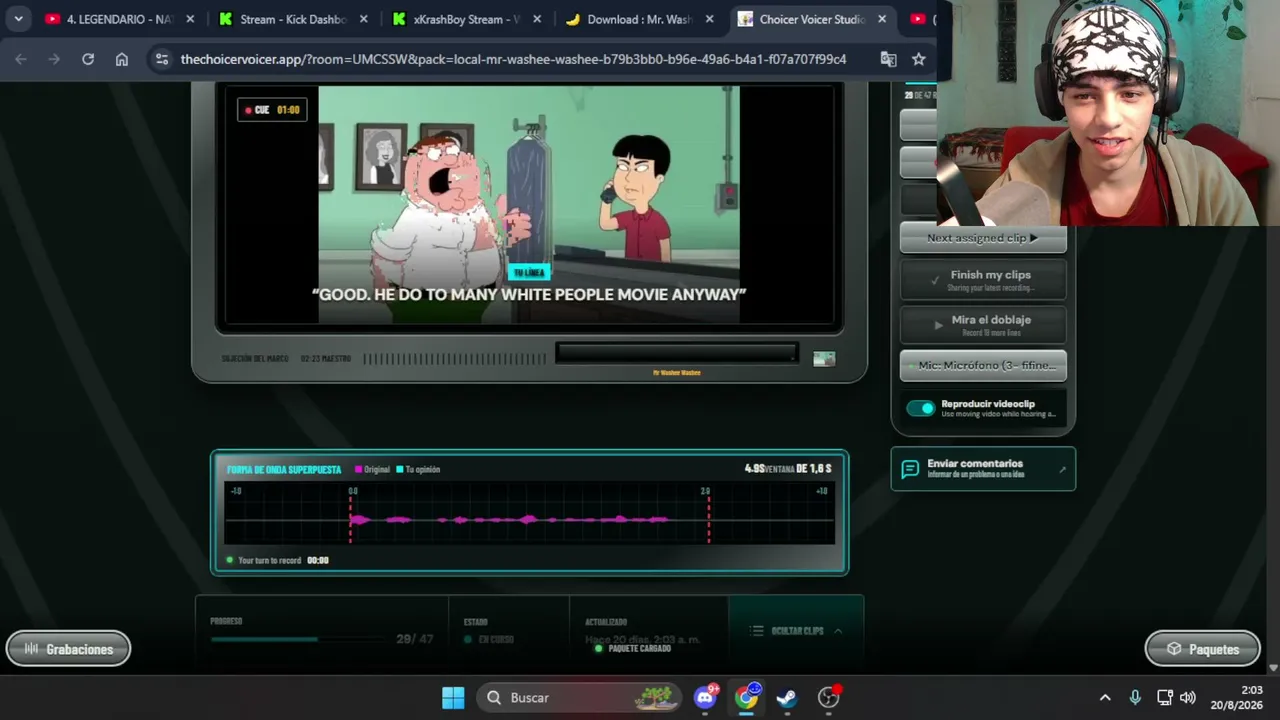Click the microphone icon in system tray
Image resolution: width=1280 pixels, height=720 pixels.
click(1135, 697)
